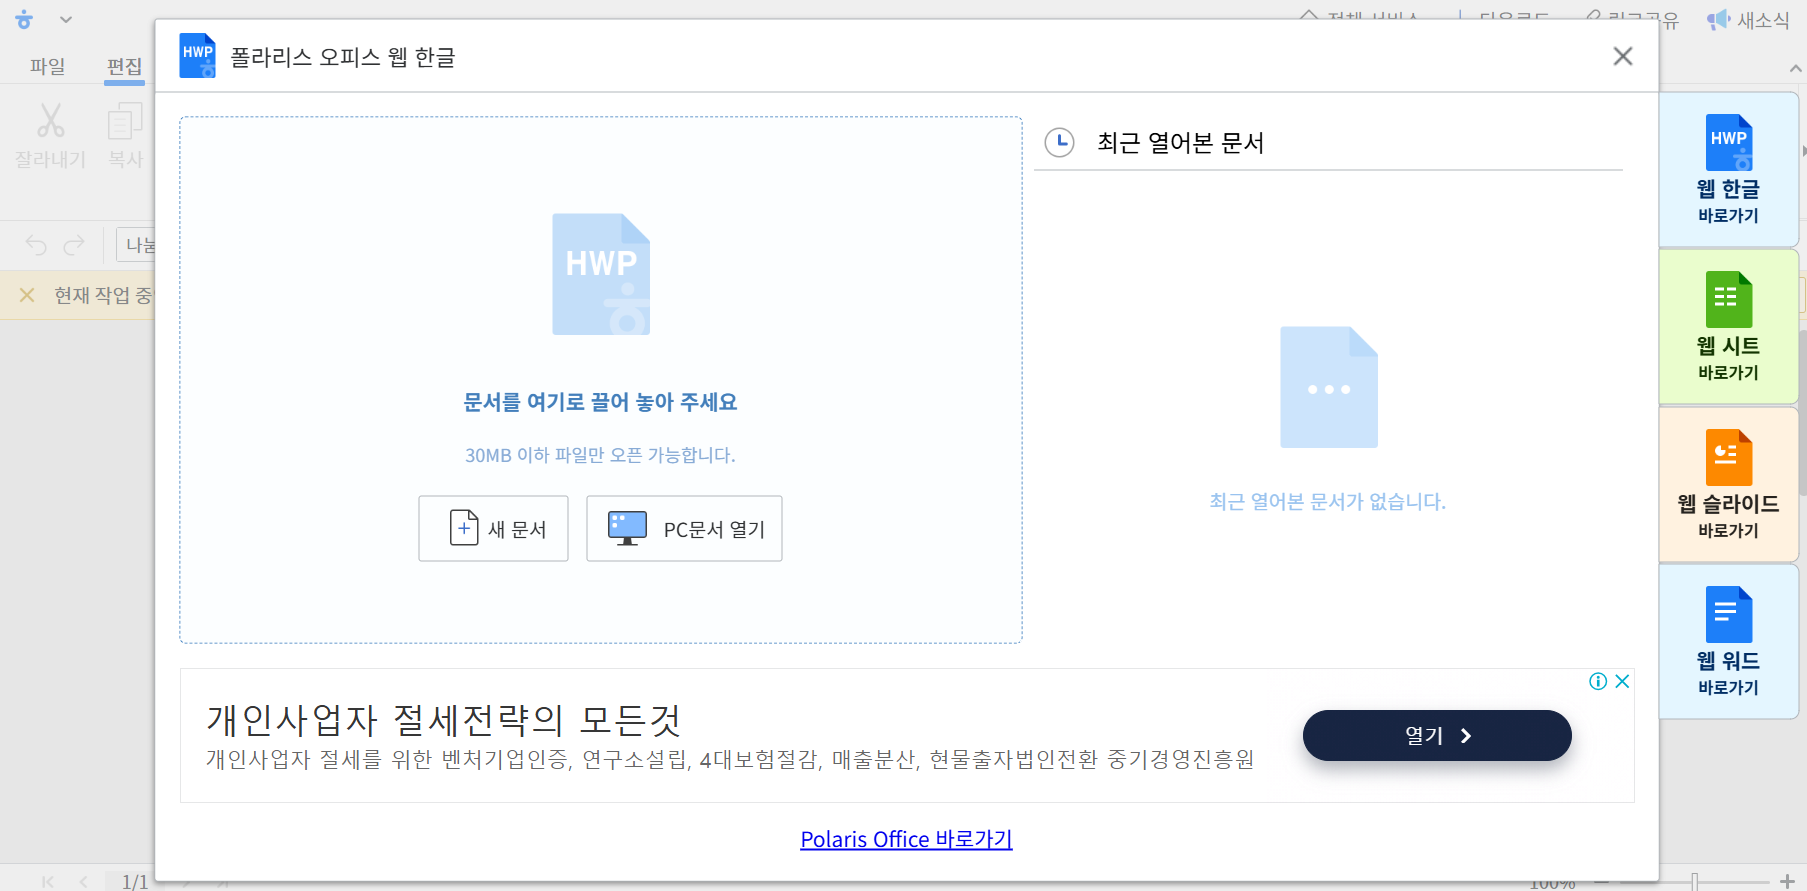The image size is (1807, 891).
Task: Collapse the ribbon with the up chevron
Action: coord(1796,68)
